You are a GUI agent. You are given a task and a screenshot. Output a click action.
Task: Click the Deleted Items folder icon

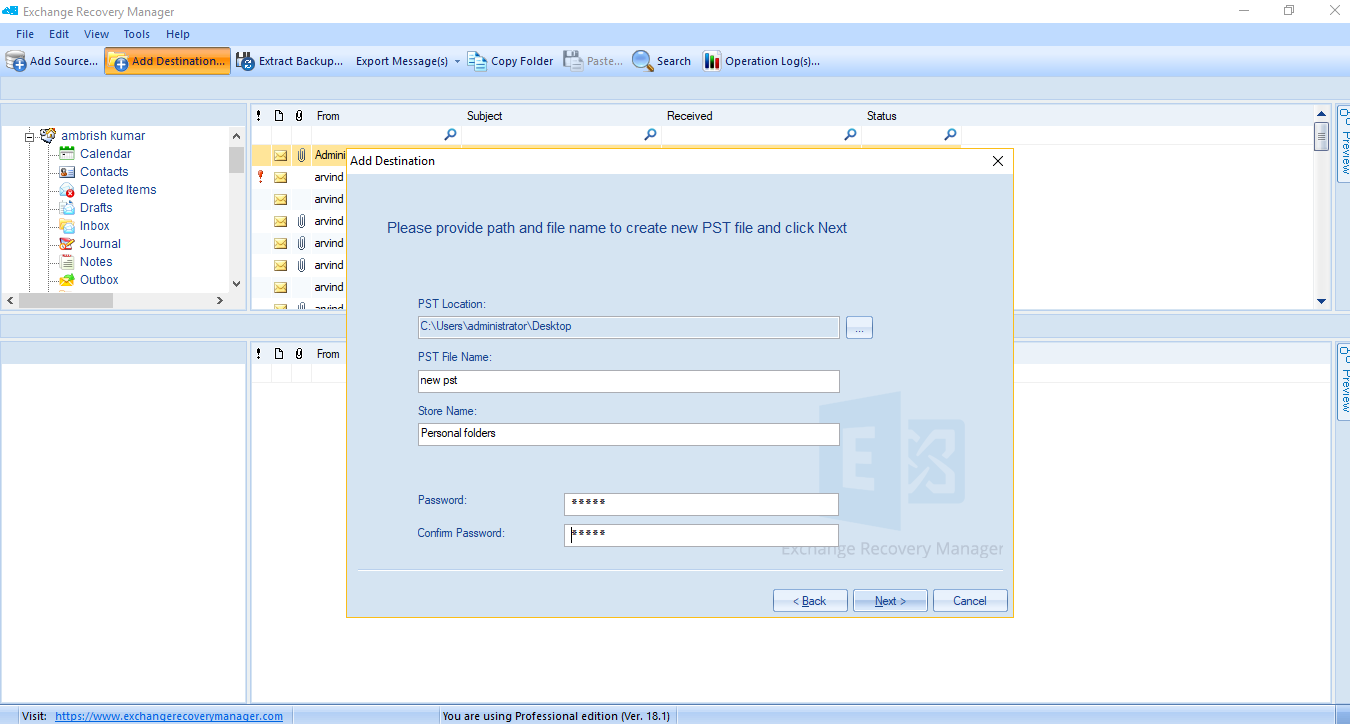pos(67,190)
